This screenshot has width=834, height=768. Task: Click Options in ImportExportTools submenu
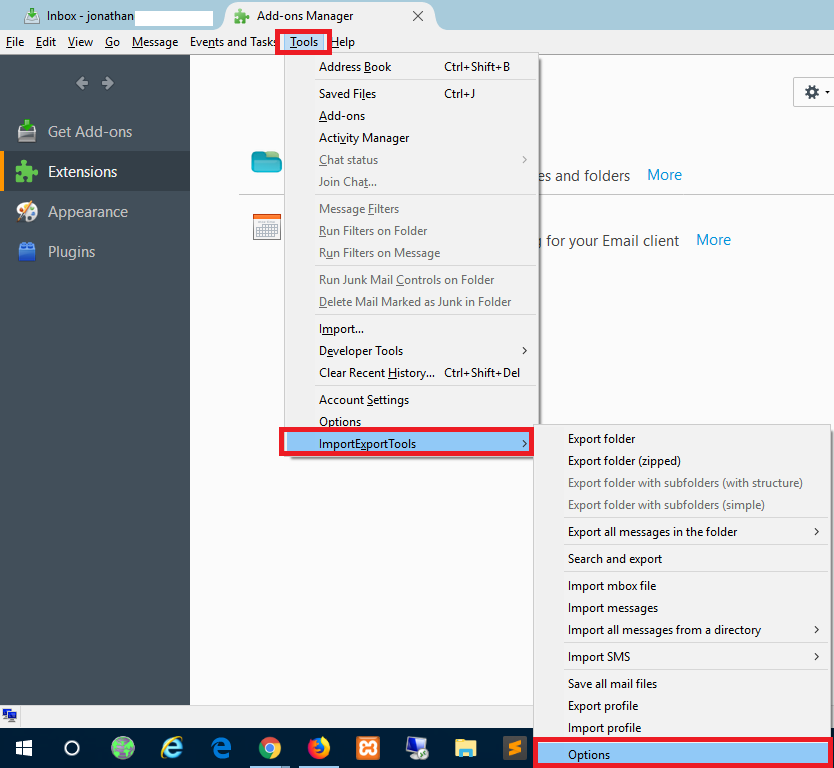683,754
